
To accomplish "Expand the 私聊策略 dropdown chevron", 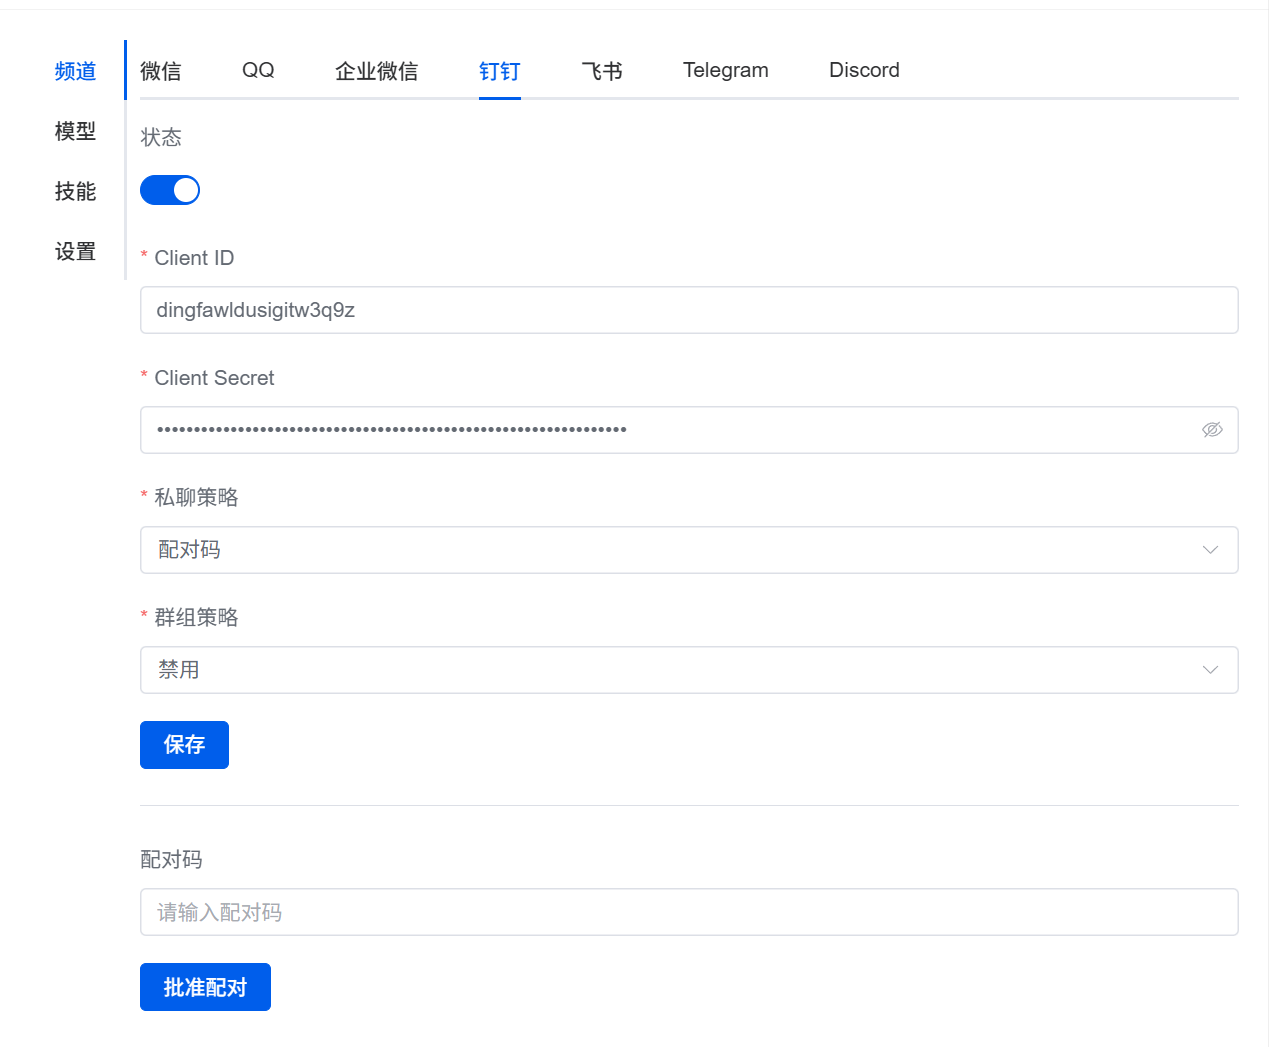I will 1210,550.
